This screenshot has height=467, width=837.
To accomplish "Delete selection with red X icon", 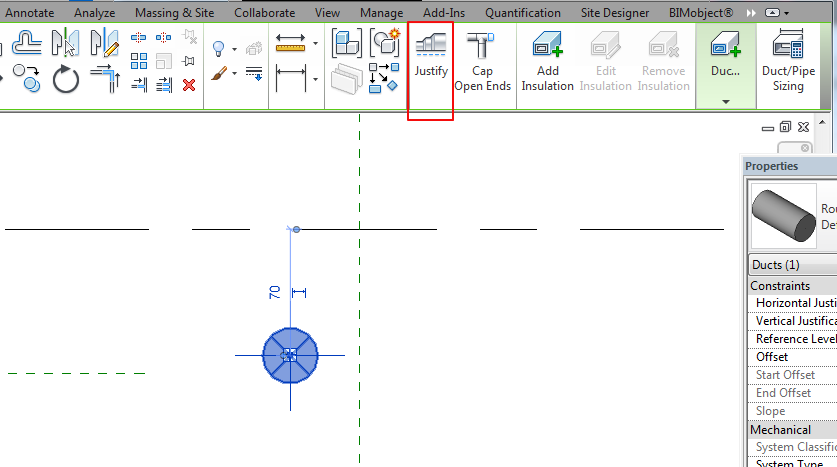I will [x=189, y=85].
